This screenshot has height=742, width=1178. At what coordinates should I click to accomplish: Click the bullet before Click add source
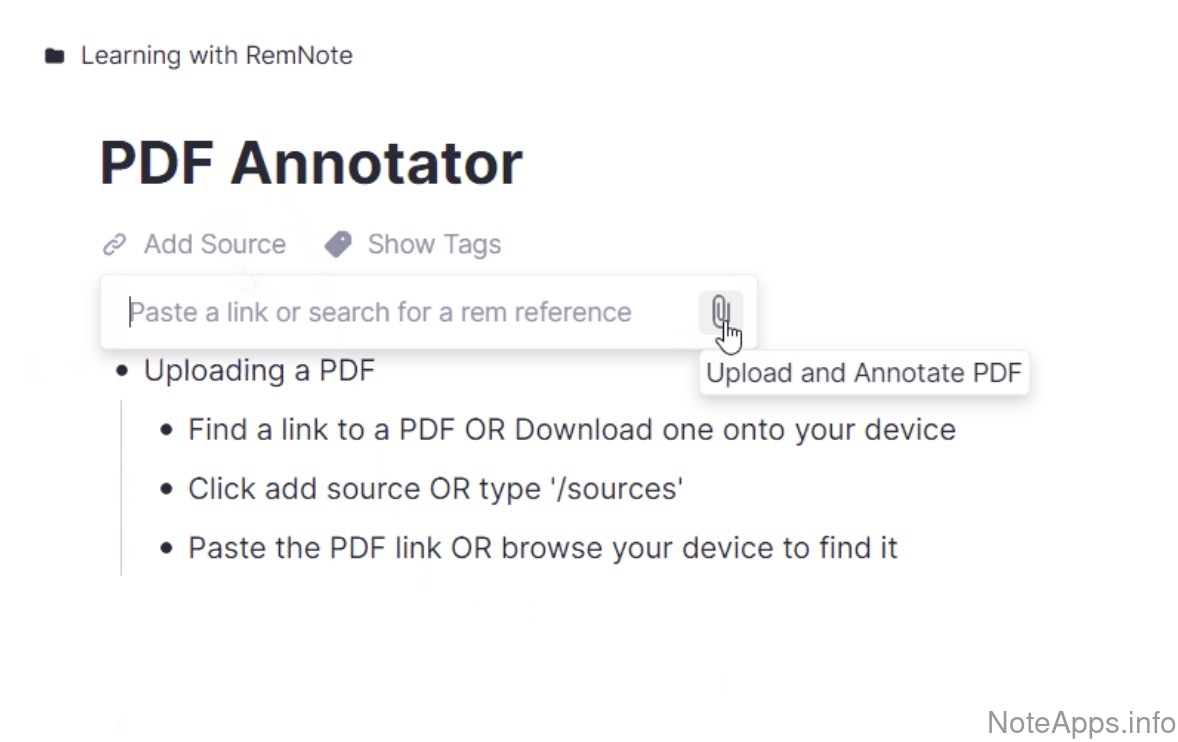point(167,490)
